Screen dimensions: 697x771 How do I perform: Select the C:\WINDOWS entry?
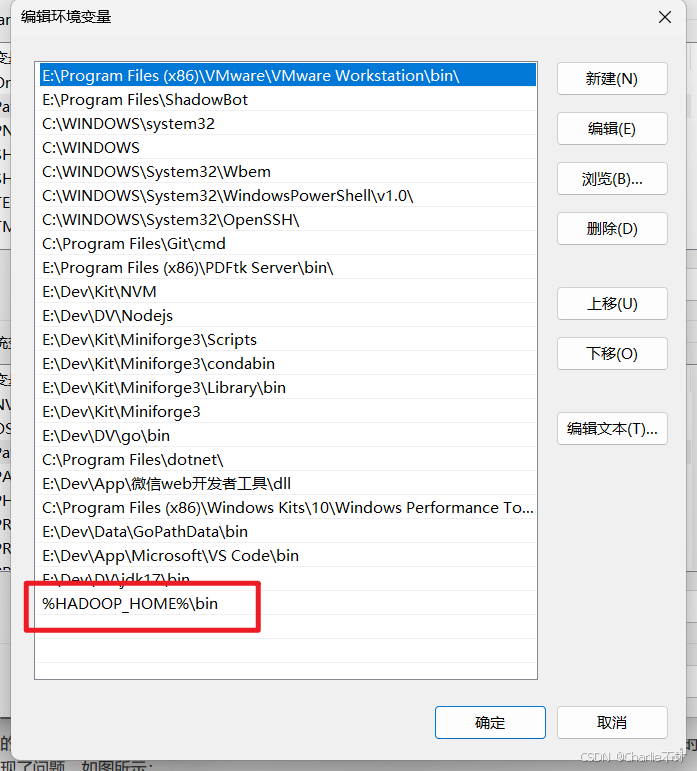click(x=286, y=148)
